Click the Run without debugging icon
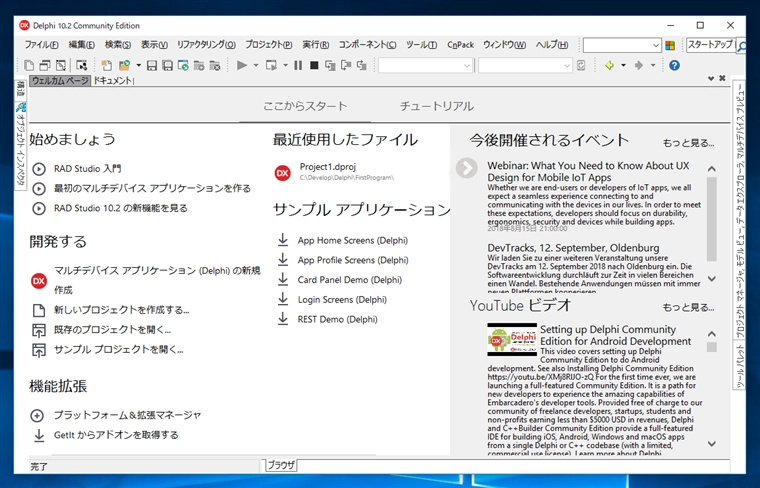 [x=271, y=65]
